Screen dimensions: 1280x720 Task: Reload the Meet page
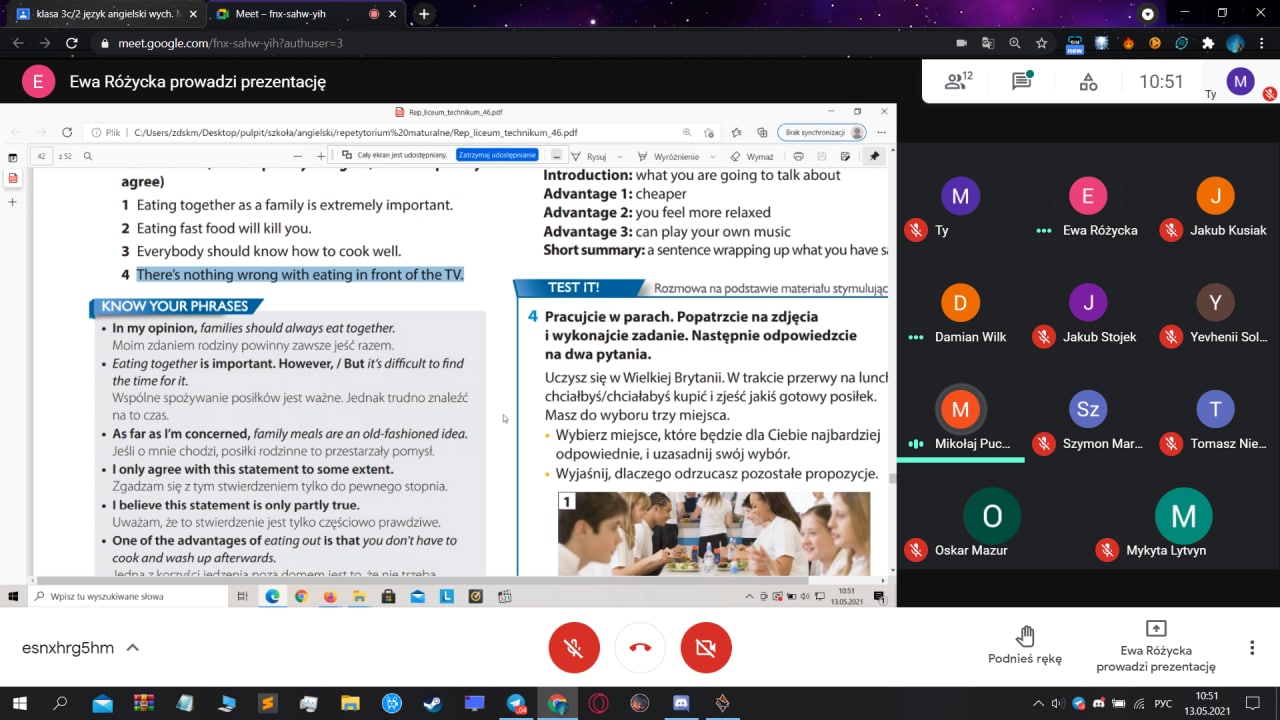click(x=71, y=43)
